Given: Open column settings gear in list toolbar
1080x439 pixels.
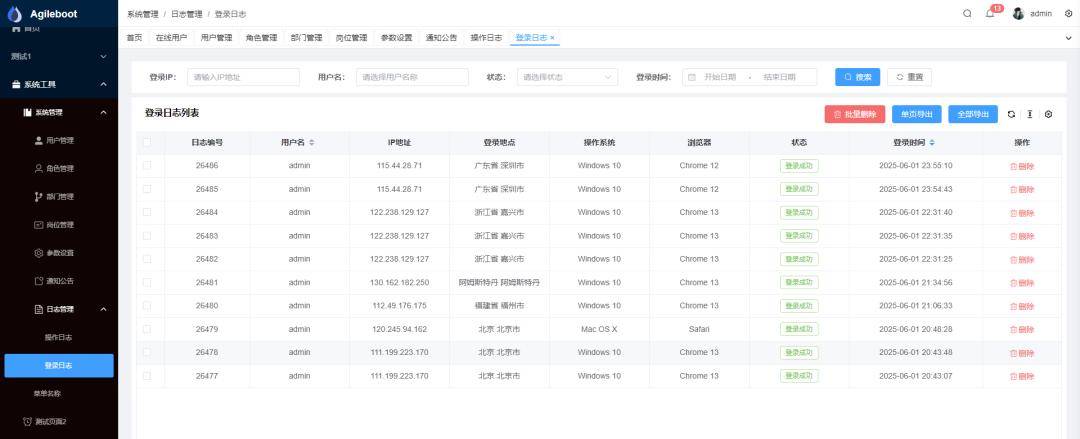Looking at the screenshot, I should [1048, 114].
